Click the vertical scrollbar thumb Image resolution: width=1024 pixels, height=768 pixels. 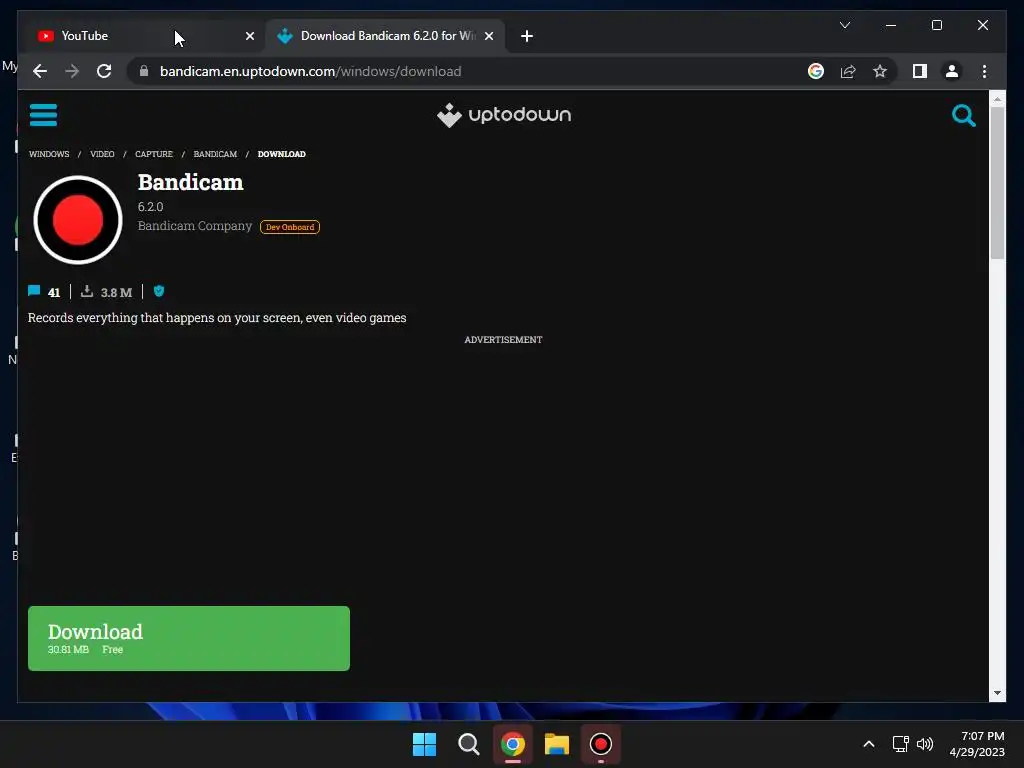pyautogui.click(x=997, y=183)
